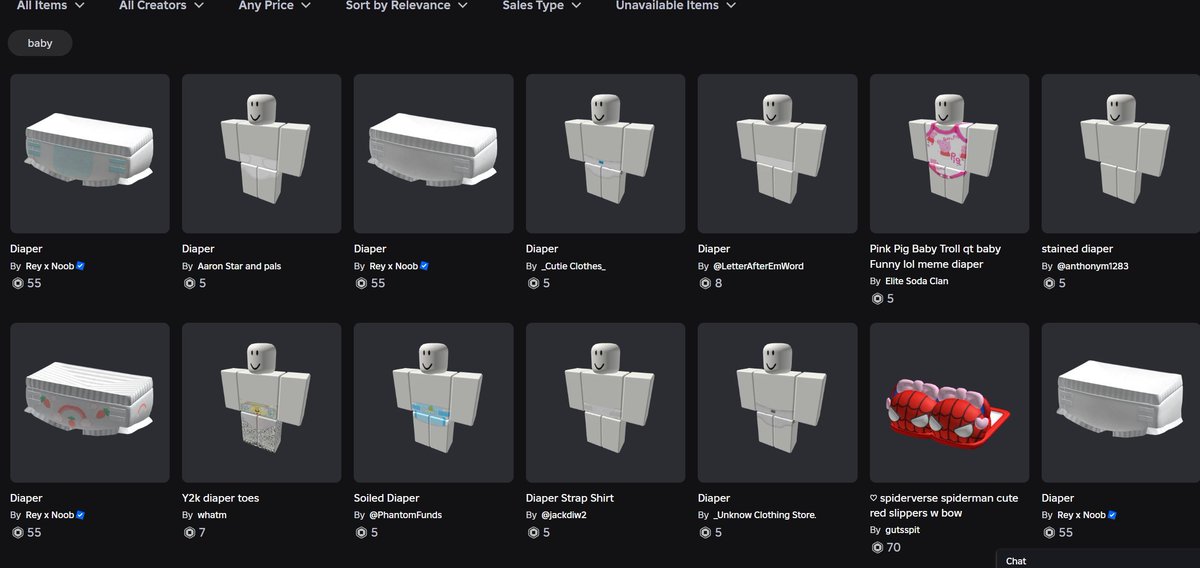Open the Pink Pig Baby Troll thumbnail
The height and width of the screenshot is (568, 1200).
[950, 153]
